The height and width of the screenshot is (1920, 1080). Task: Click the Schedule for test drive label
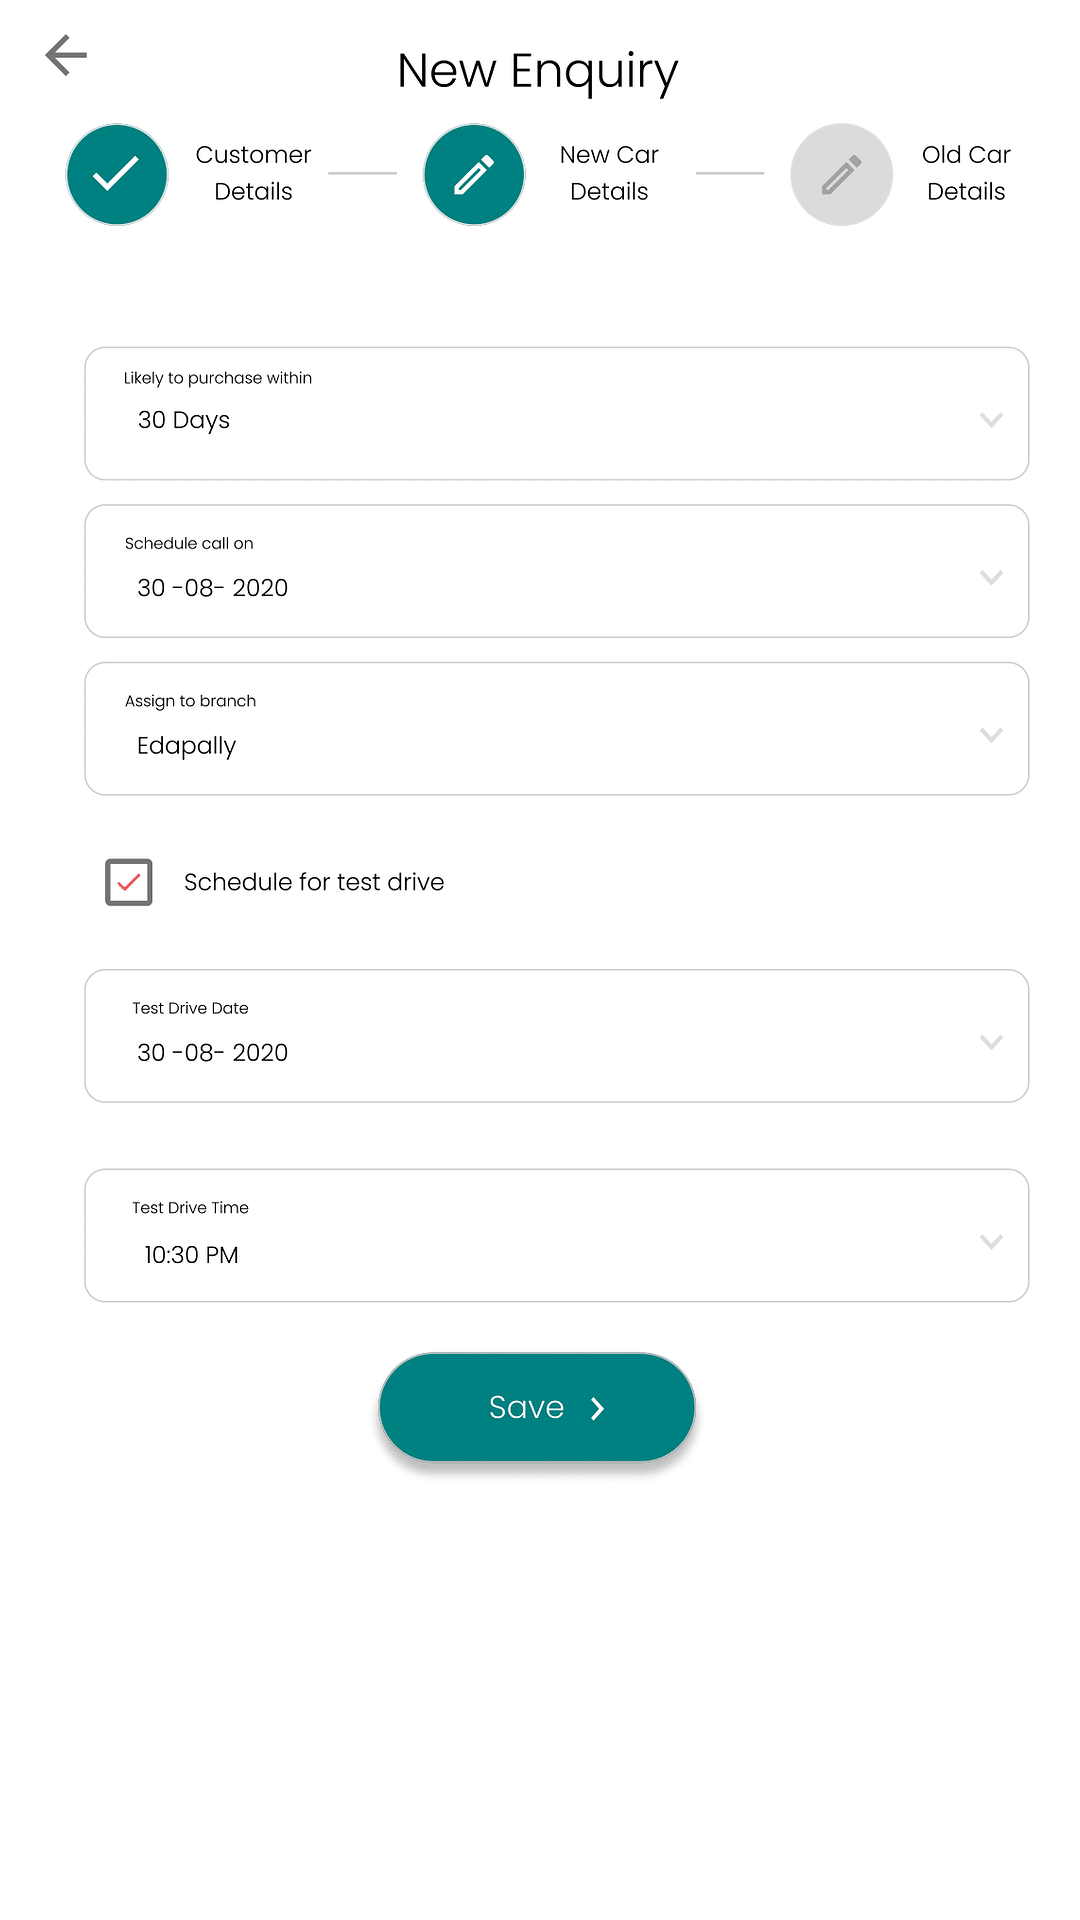[314, 882]
